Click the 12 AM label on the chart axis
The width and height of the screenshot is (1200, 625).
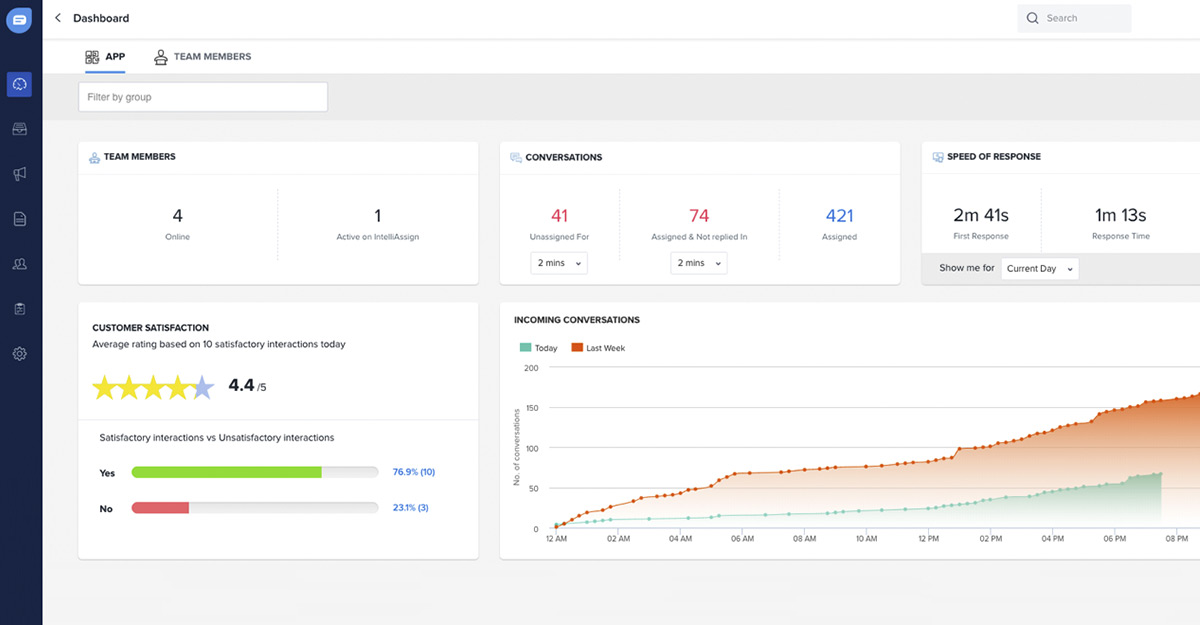(x=556, y=539)
